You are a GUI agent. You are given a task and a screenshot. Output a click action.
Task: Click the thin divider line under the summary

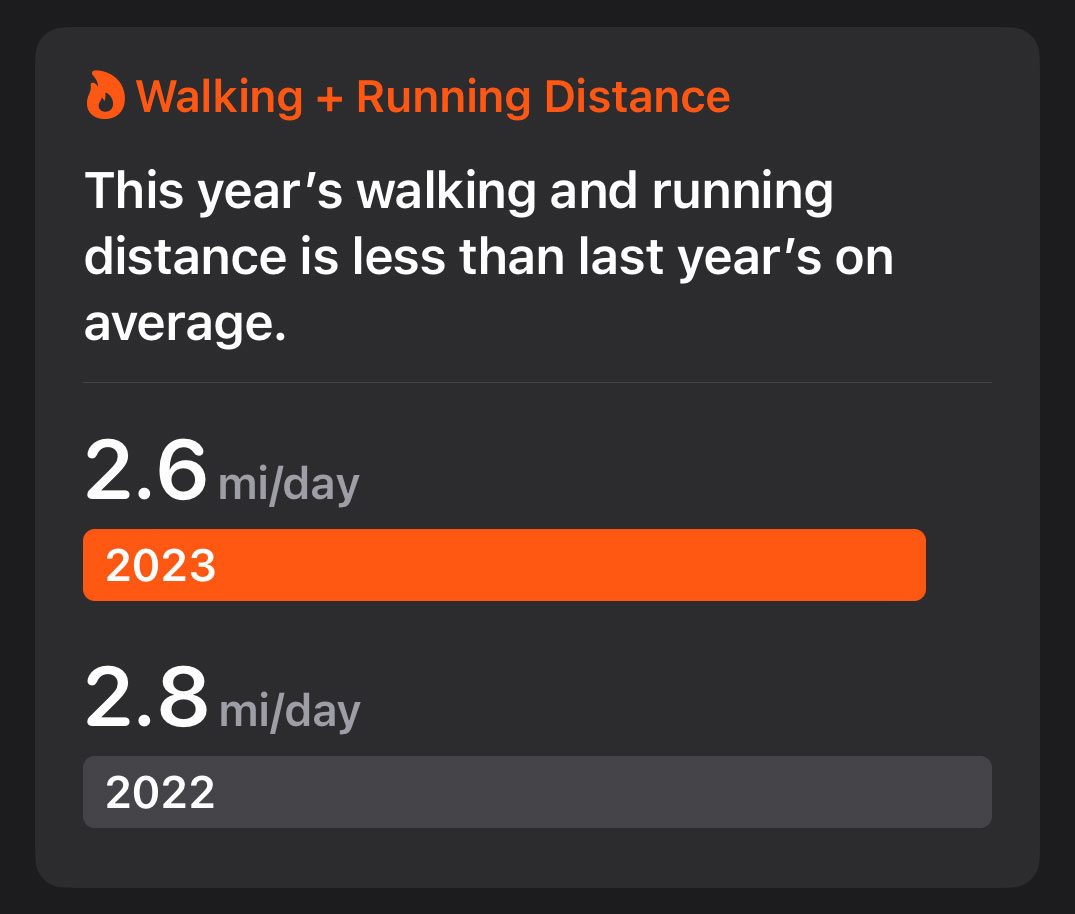click(x=538, y=382)
